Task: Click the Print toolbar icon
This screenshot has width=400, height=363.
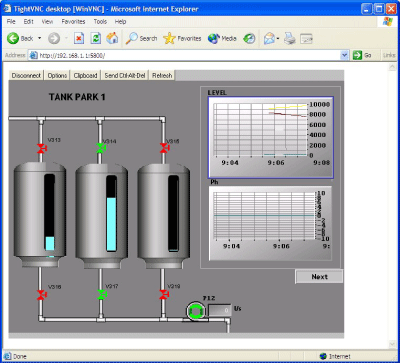Action: [290, 38]
